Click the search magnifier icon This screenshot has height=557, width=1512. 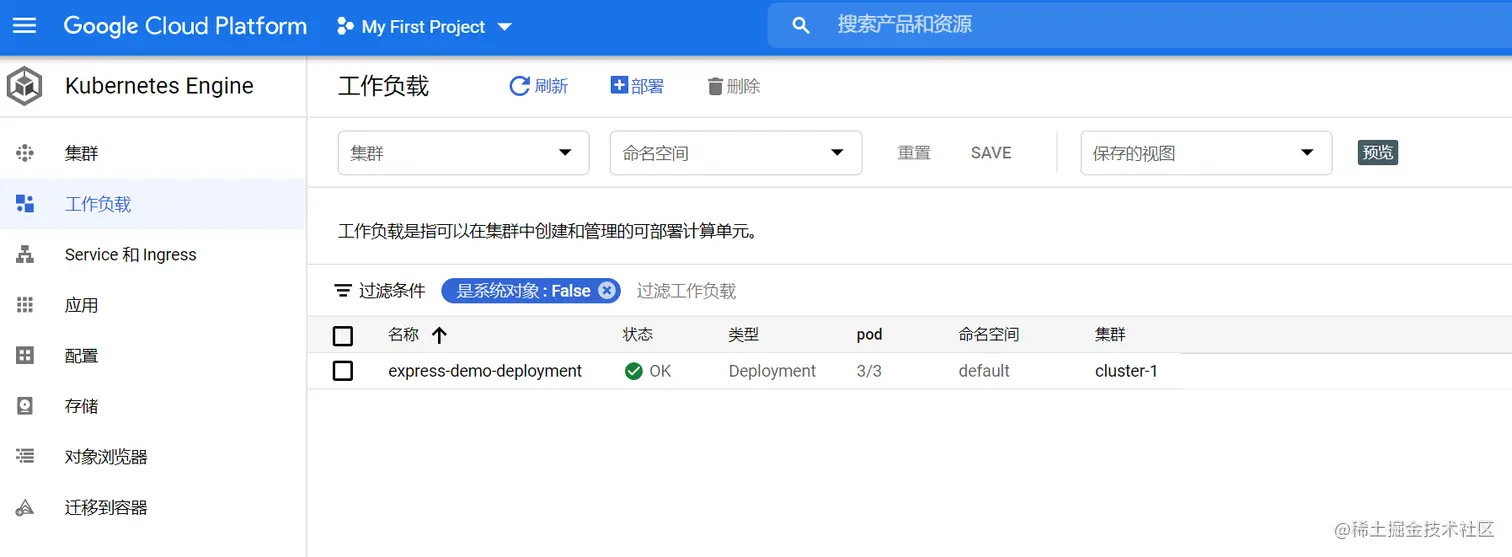[800, 26]
